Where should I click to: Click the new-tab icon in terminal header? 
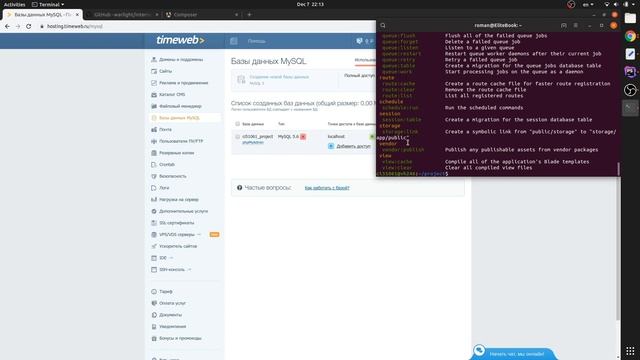coord(564,25)
